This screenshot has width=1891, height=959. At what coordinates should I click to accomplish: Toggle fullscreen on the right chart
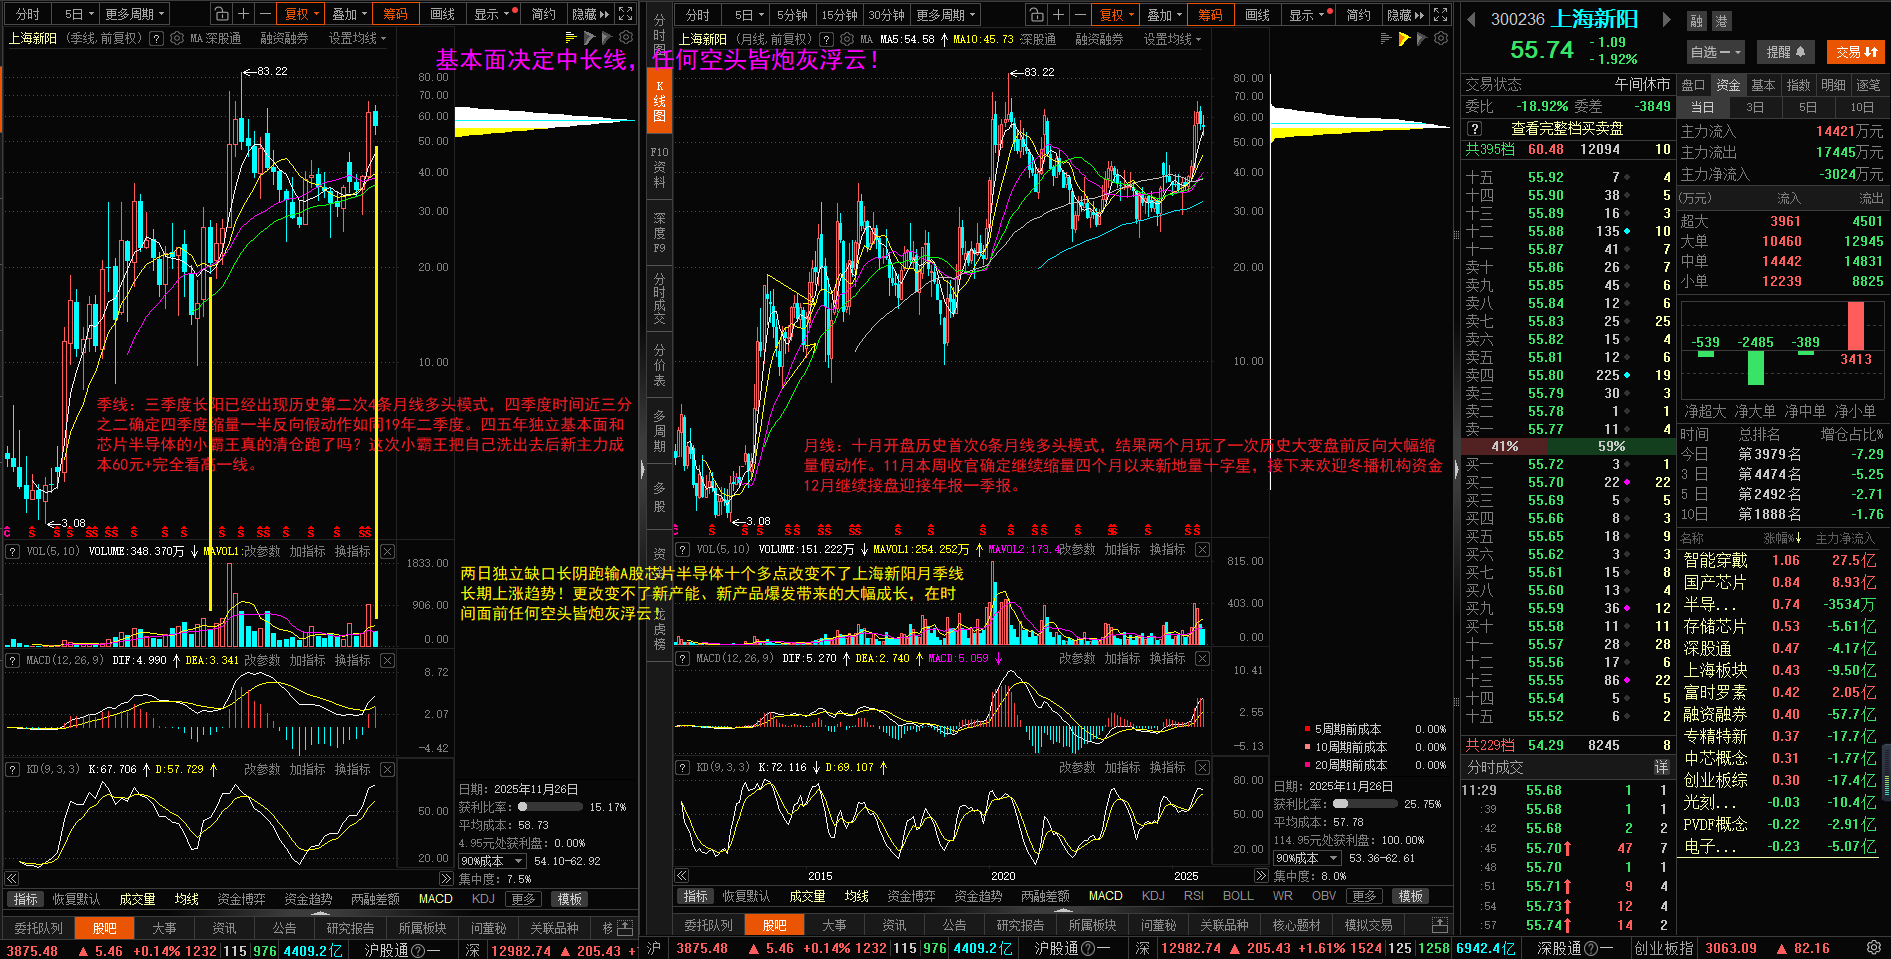1441,14
